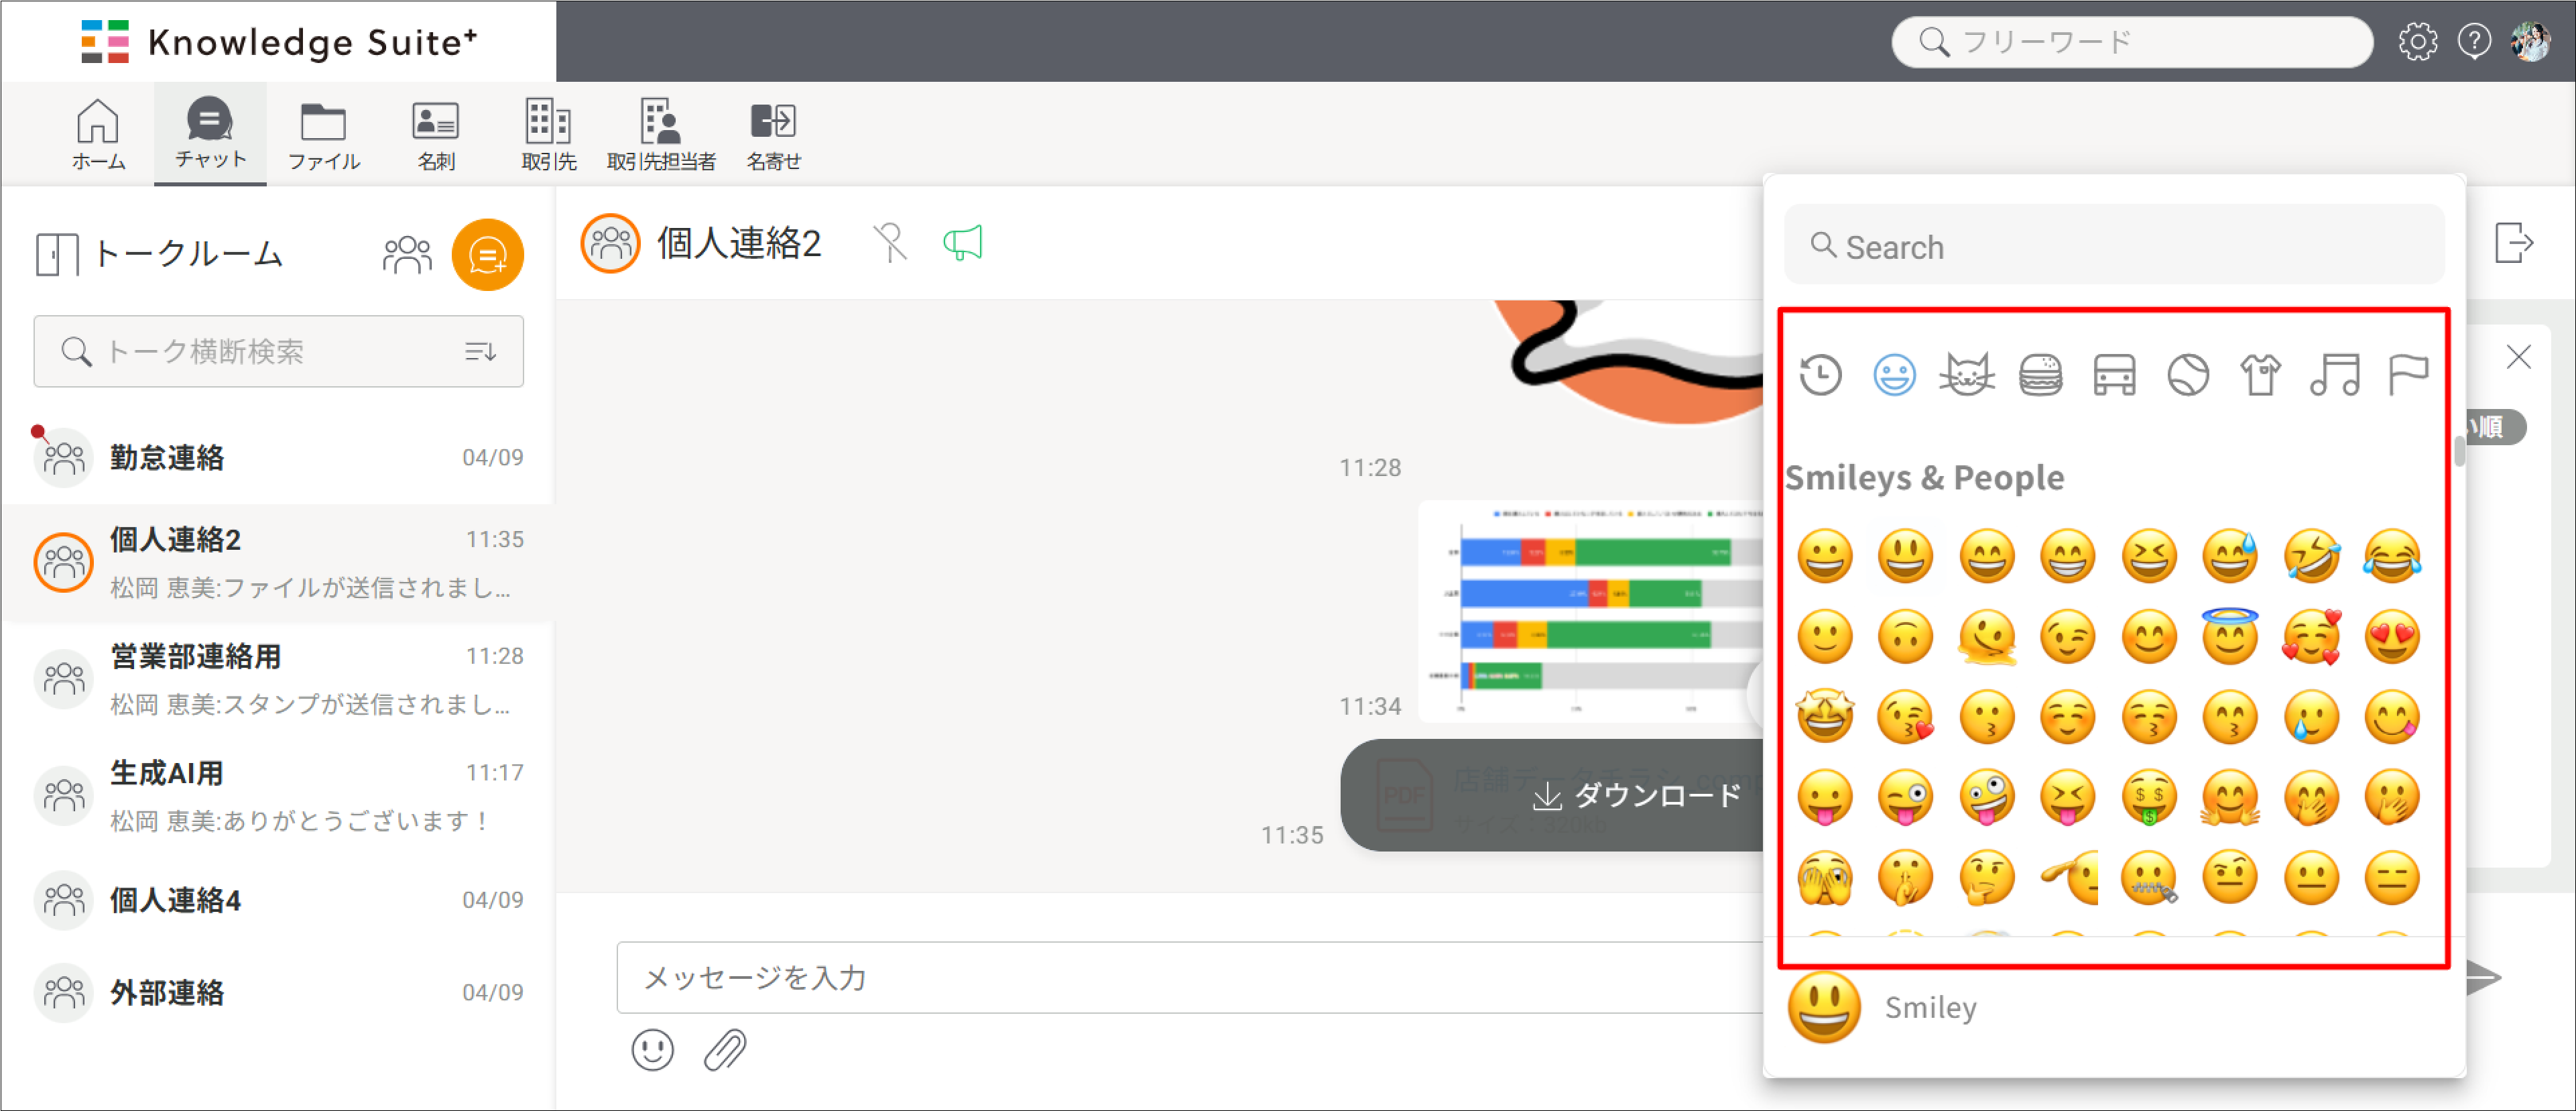Close the side panel with X
2576x1111 pixels.
coord(2519,357)
